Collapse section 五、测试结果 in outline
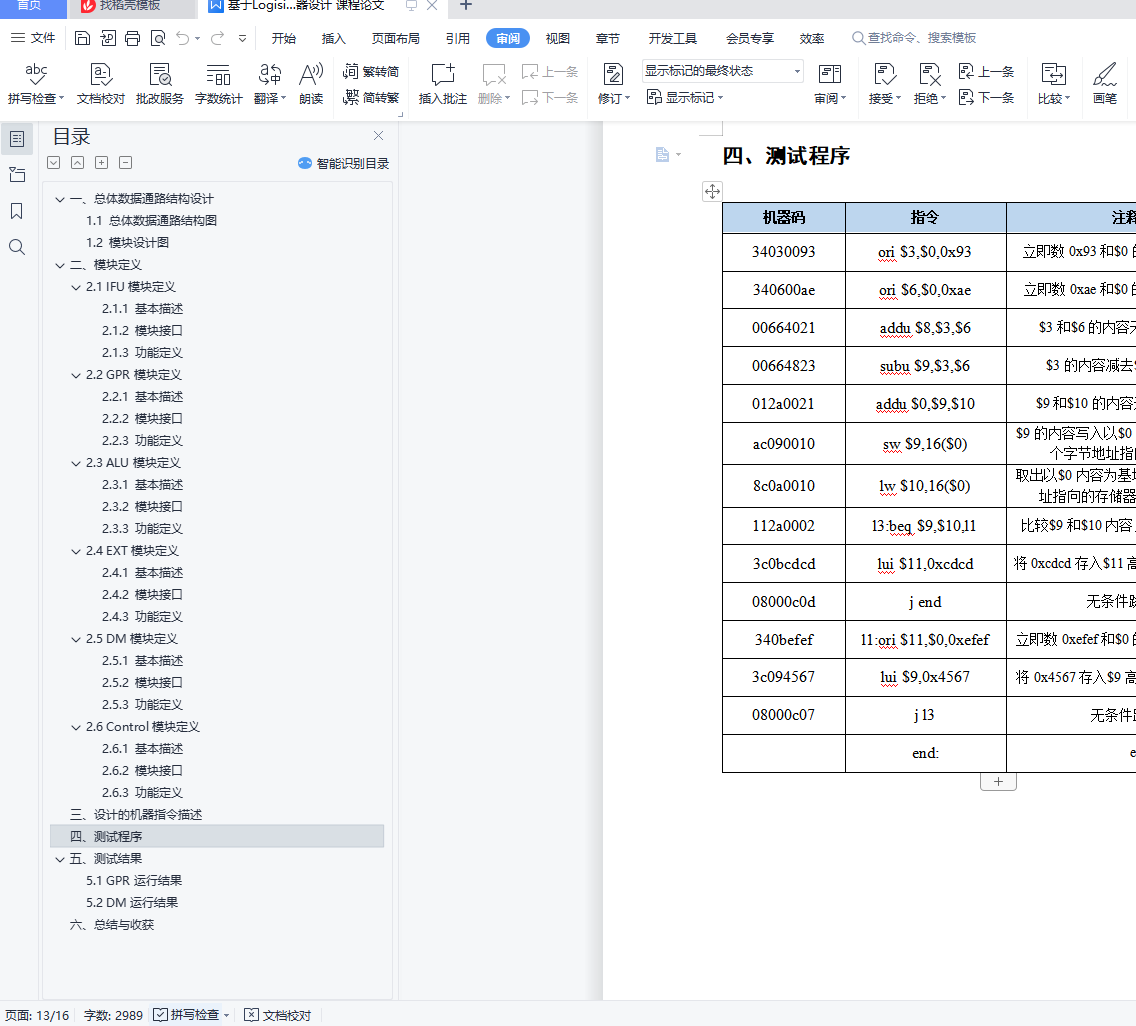1136x1026 pixels. point(60,859)
